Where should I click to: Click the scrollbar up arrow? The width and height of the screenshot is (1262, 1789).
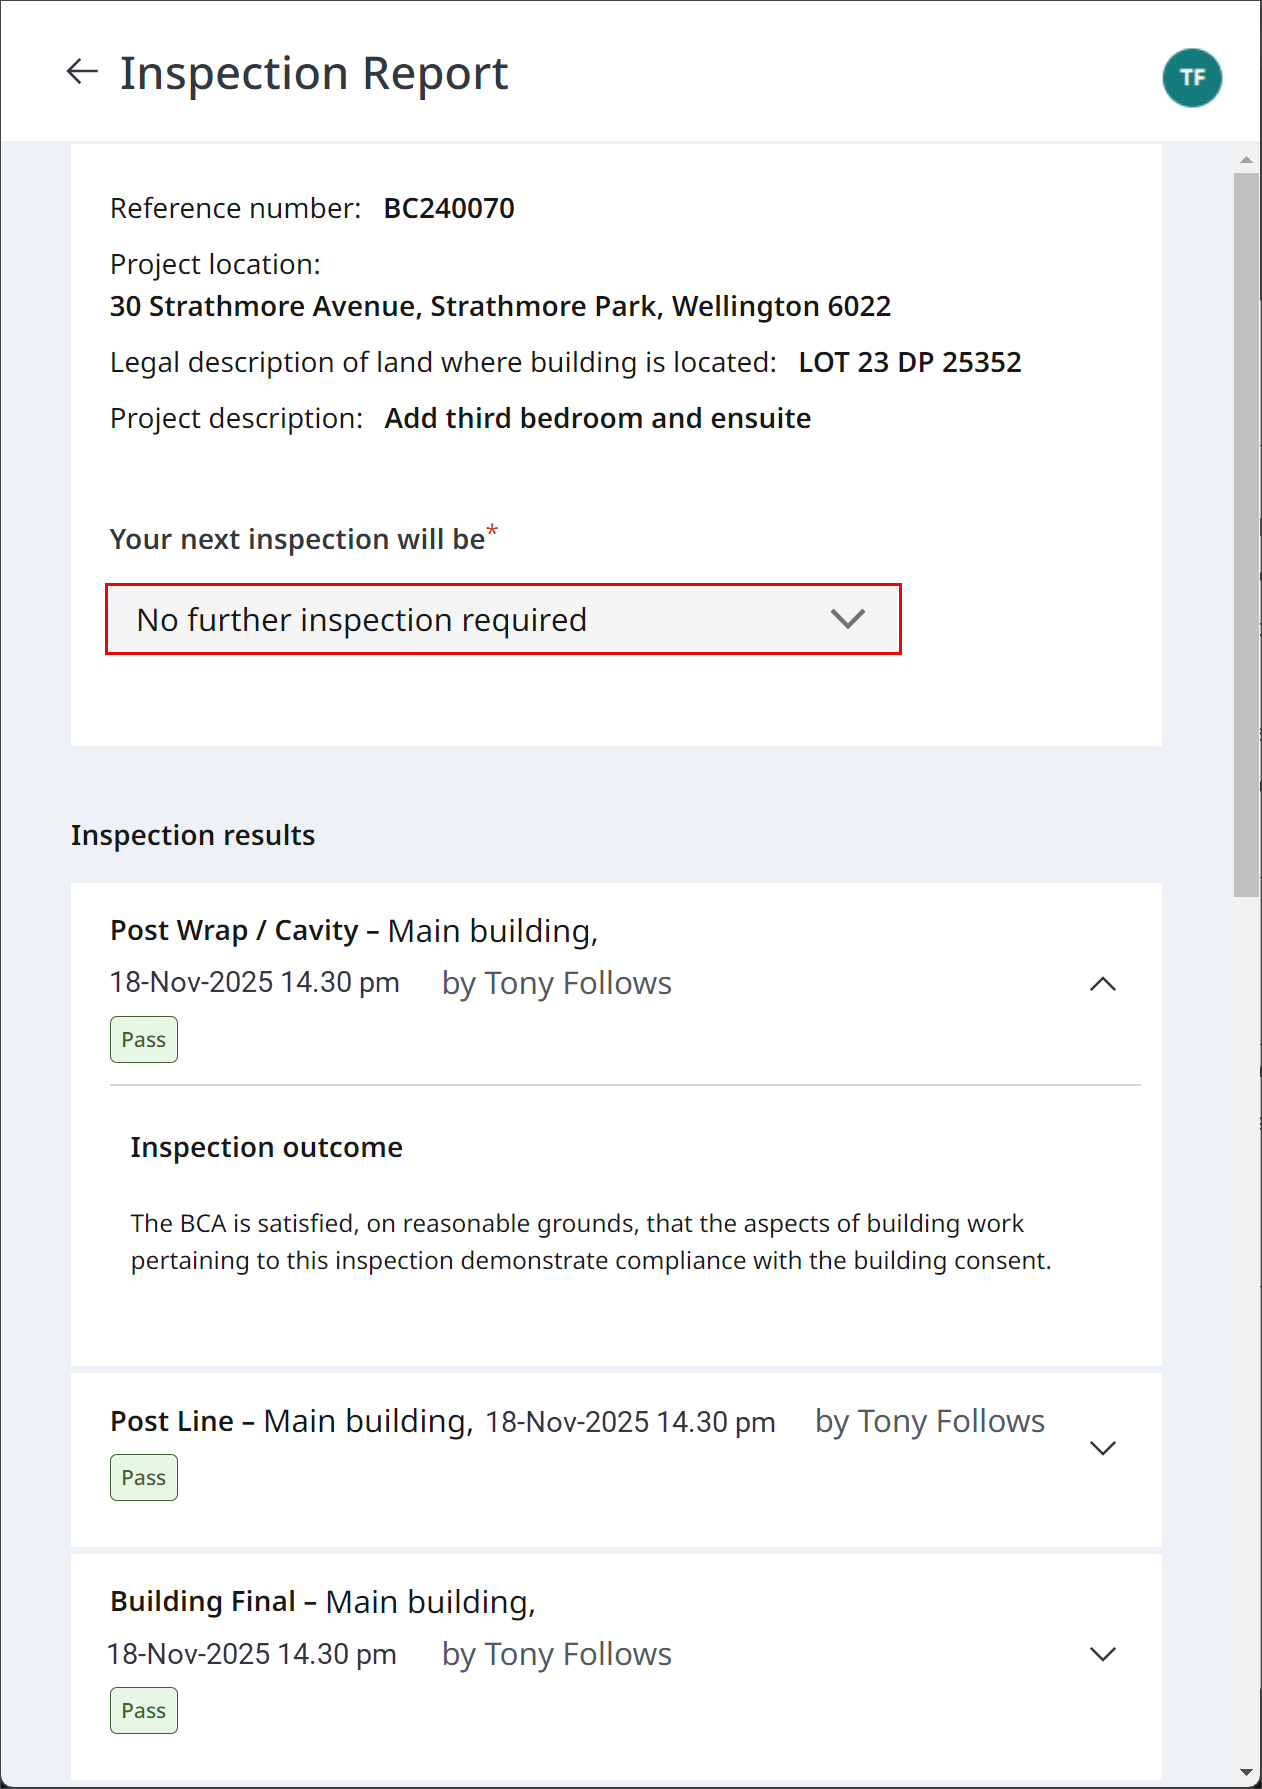pos(1246,160)
